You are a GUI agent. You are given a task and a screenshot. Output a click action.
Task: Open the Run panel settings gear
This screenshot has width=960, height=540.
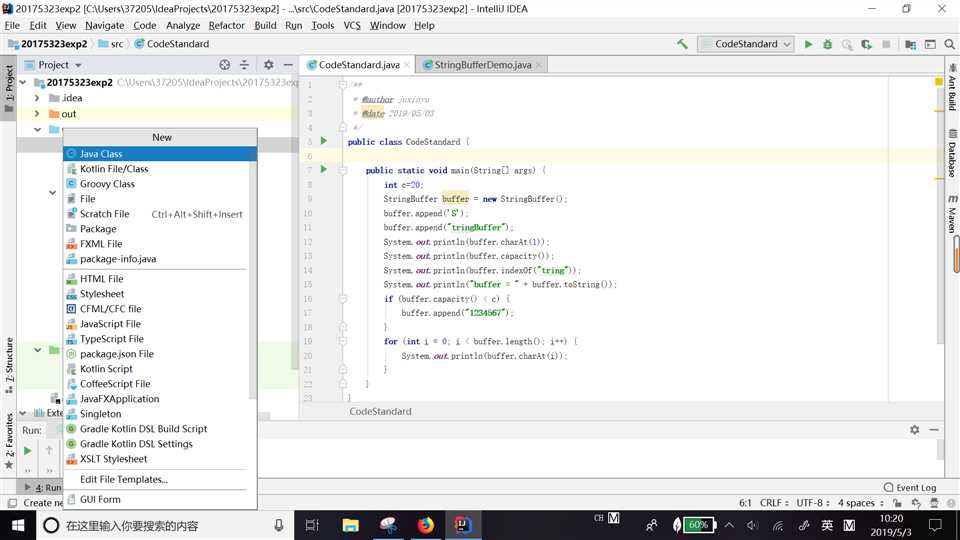915,430
